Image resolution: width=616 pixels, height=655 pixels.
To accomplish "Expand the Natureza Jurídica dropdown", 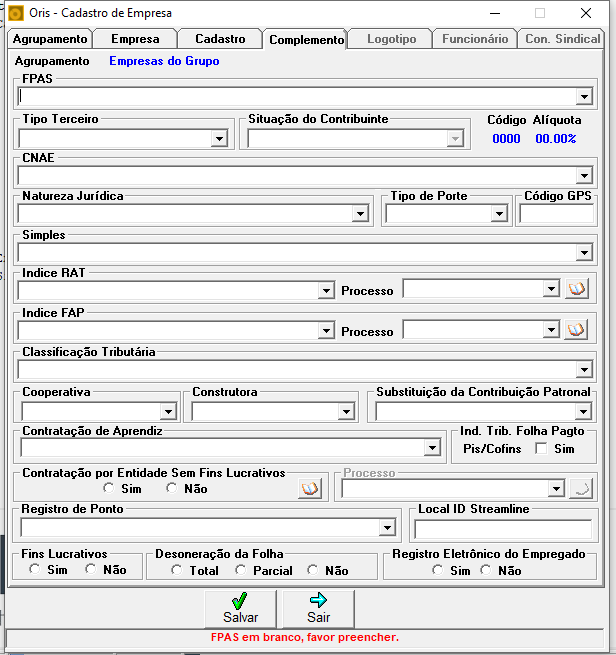I will [x=360, y=214].
